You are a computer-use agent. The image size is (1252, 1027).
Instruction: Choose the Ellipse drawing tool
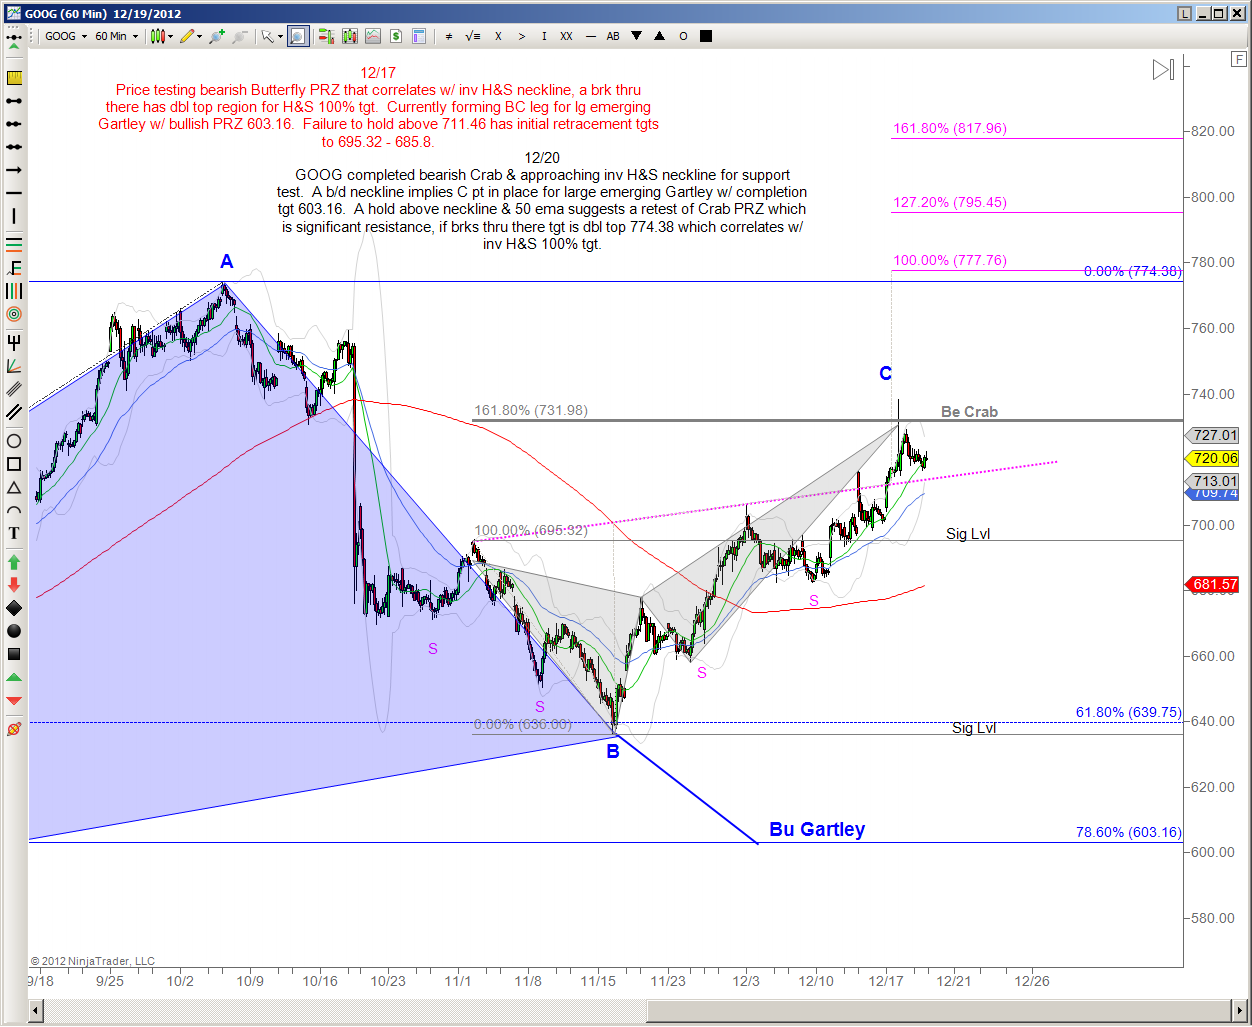pos(14,441)
